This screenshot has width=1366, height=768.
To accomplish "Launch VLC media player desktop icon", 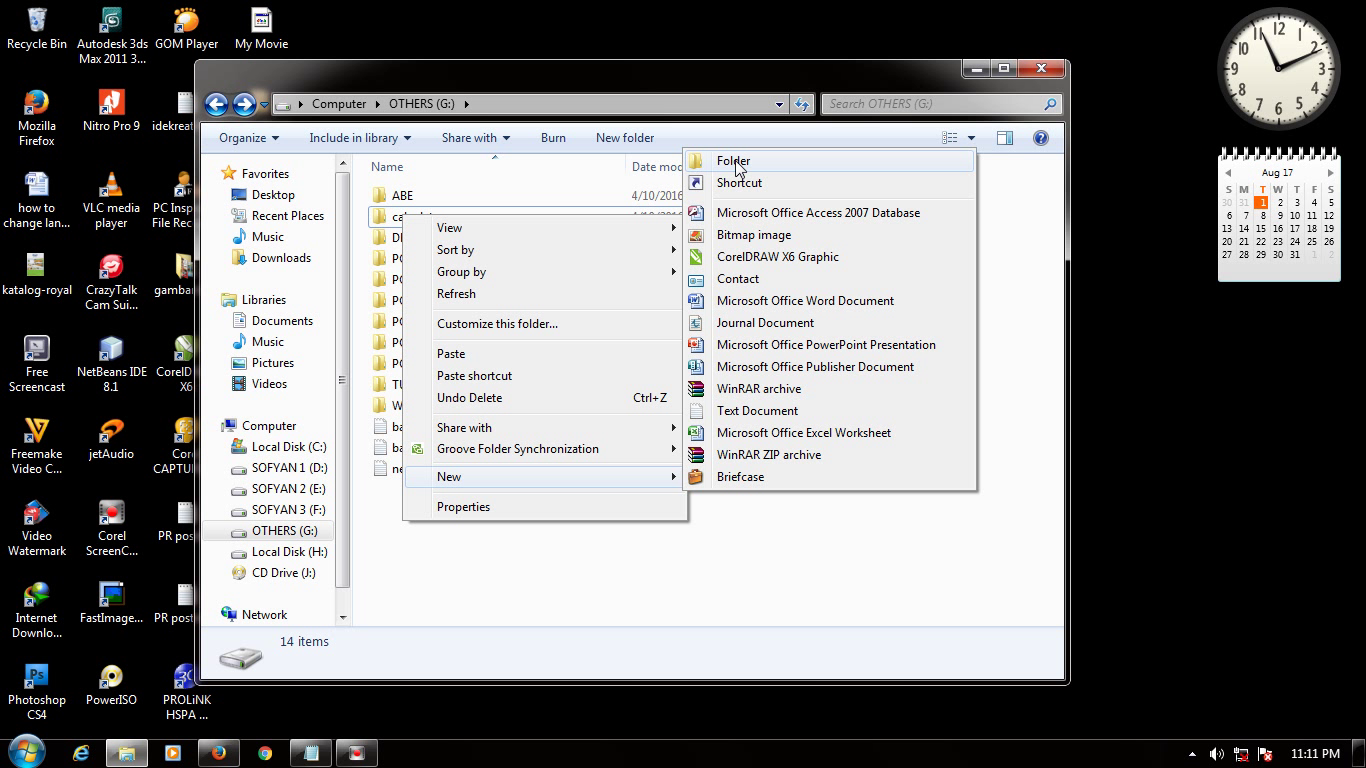I will [x=111, y=200].
